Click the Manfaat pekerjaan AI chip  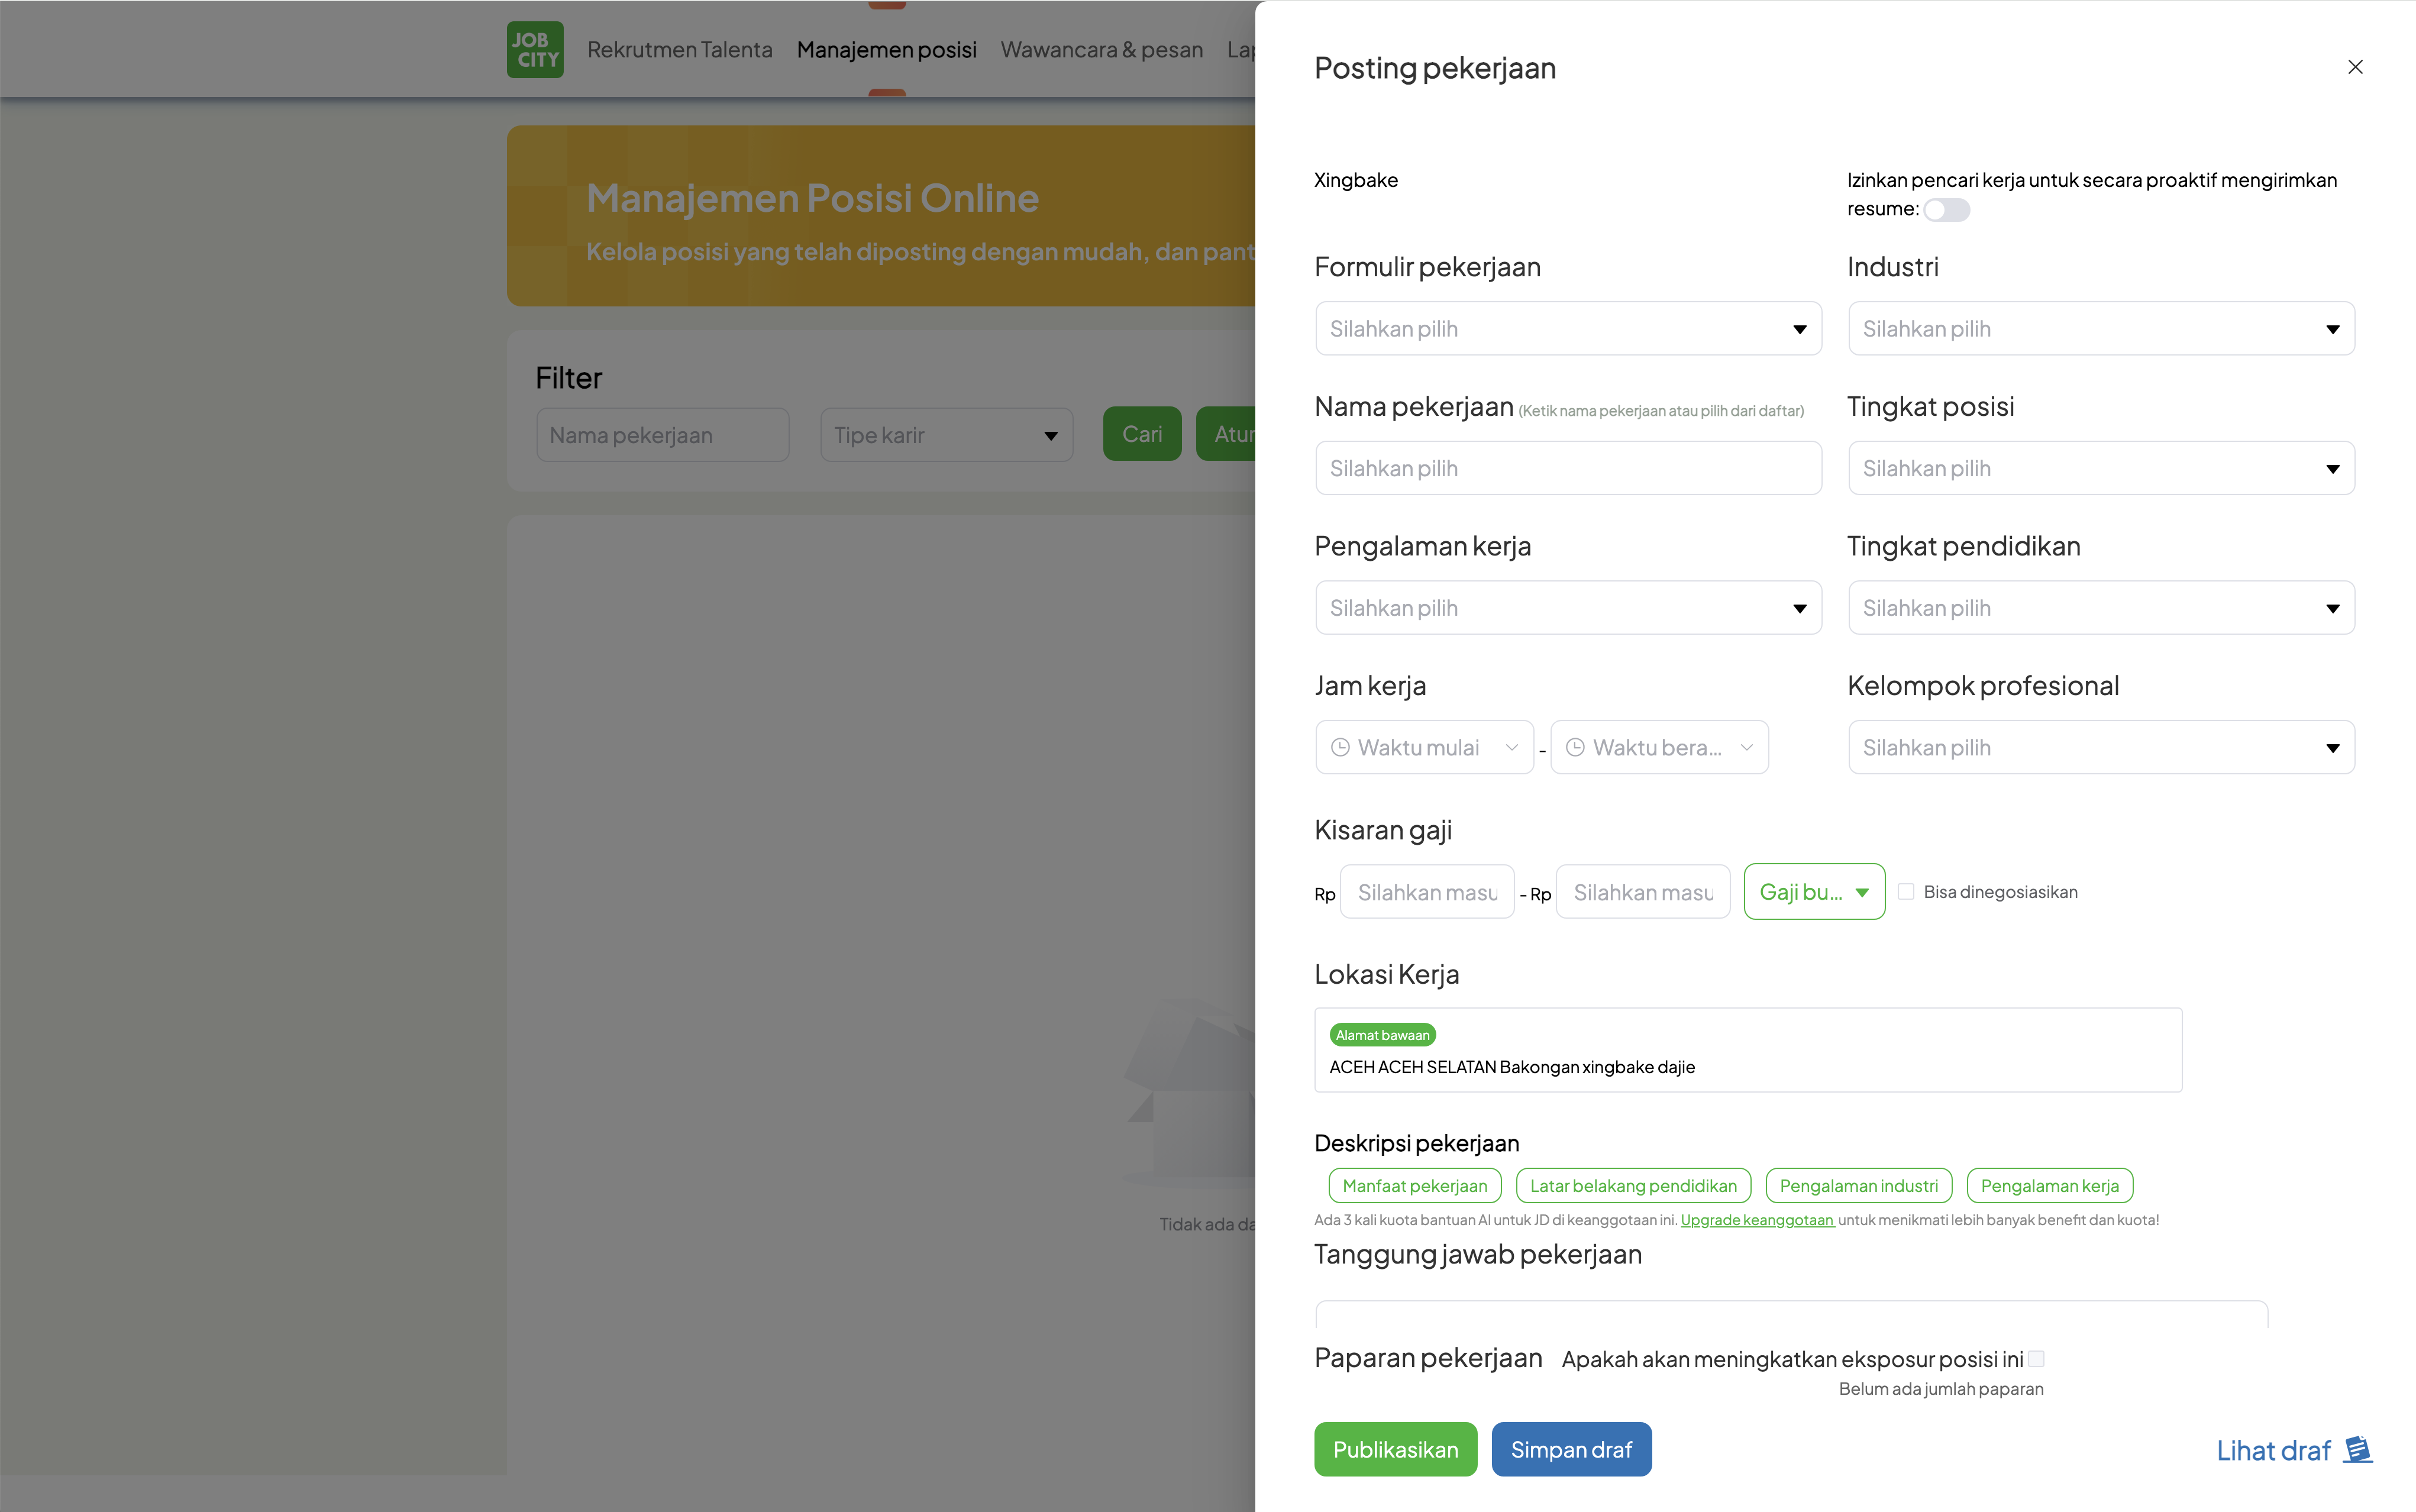(1414, 1185)
